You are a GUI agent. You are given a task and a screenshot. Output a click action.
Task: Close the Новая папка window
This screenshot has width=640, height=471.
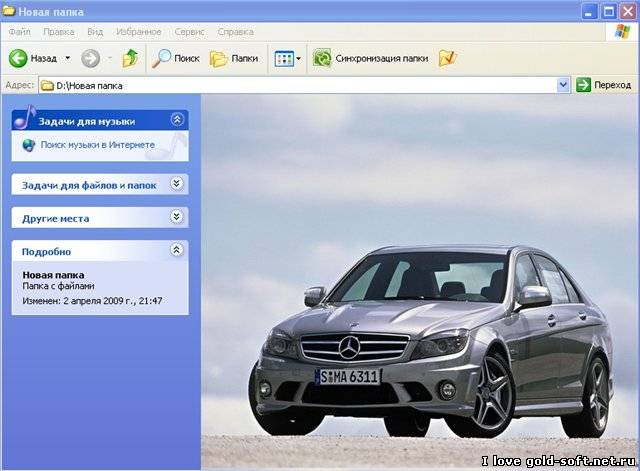(629, 11)
